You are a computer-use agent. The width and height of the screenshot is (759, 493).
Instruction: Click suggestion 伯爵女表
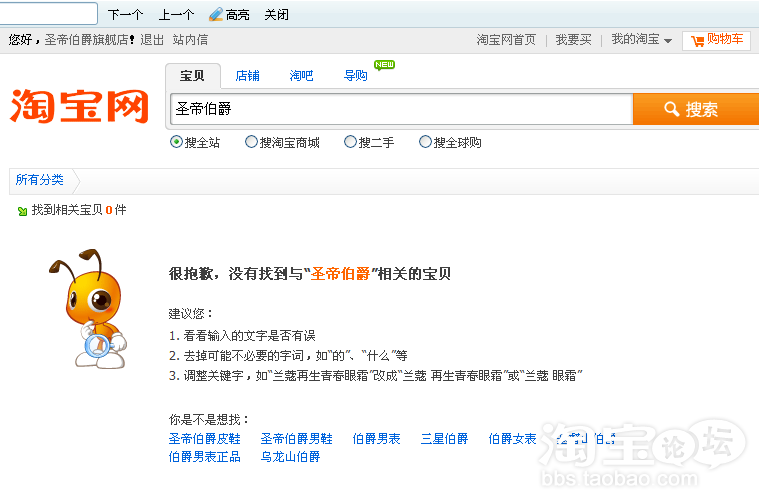pos(513,439)
